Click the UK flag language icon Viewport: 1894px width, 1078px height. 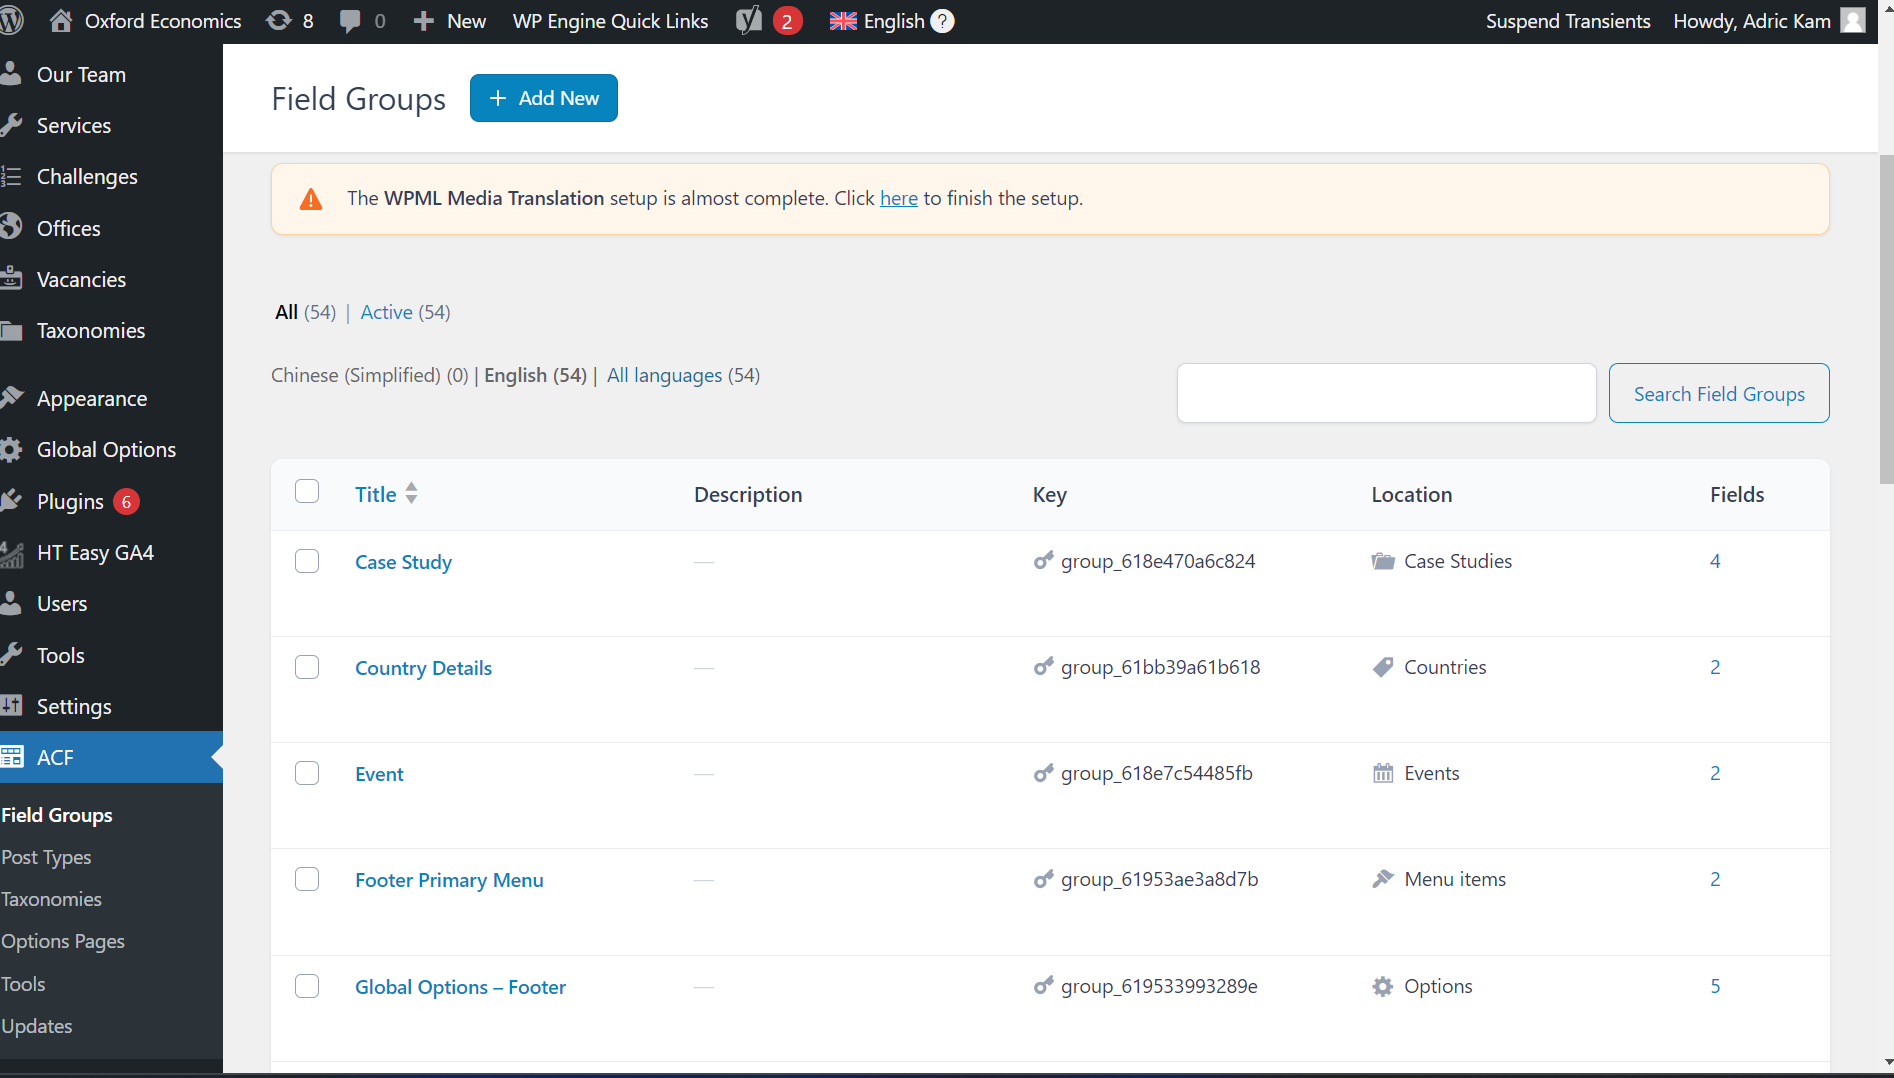(x=843, y=21)
